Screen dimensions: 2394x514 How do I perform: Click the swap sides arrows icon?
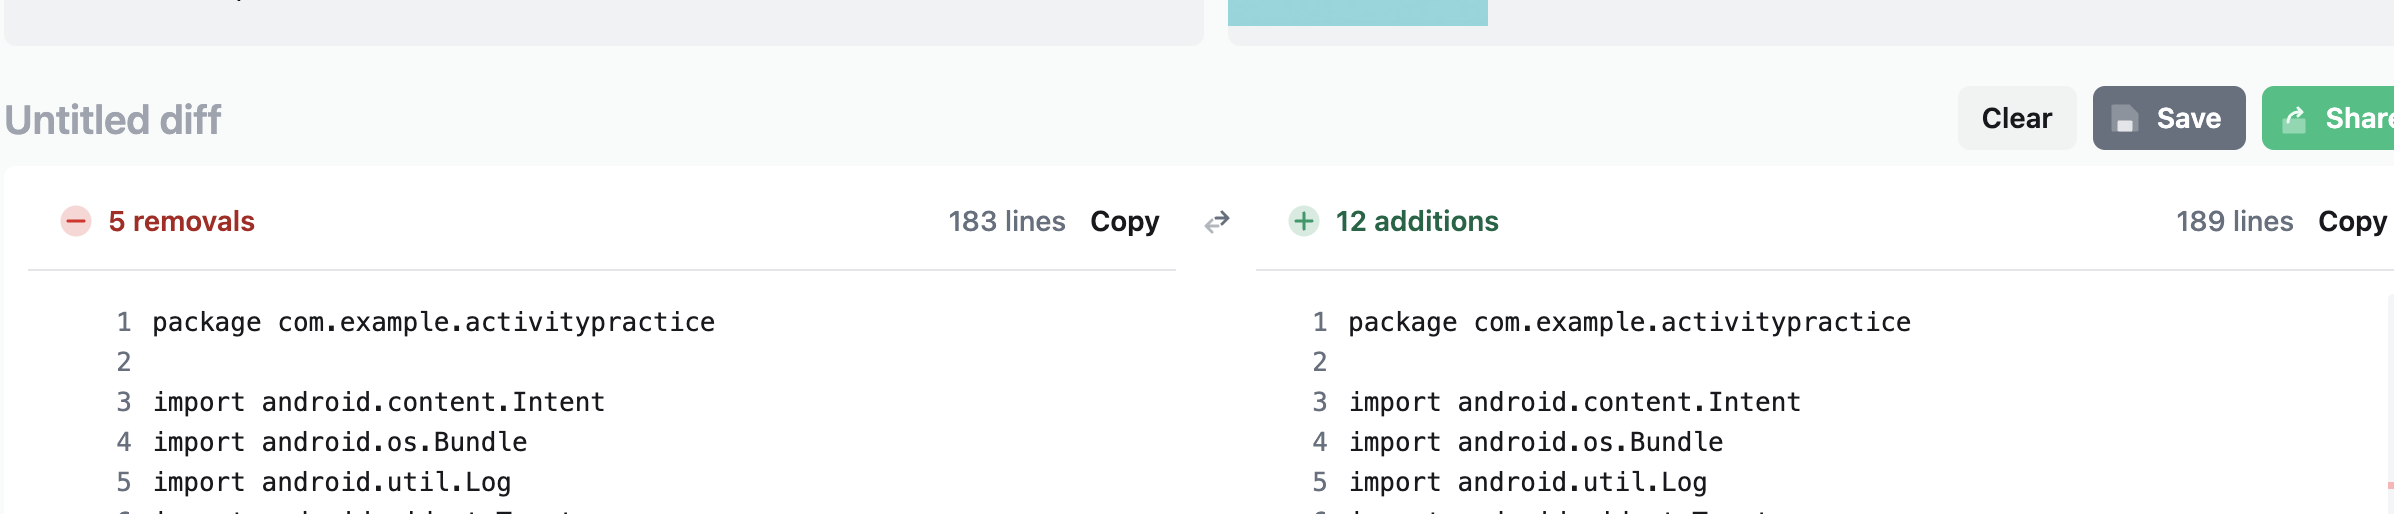1217,222
